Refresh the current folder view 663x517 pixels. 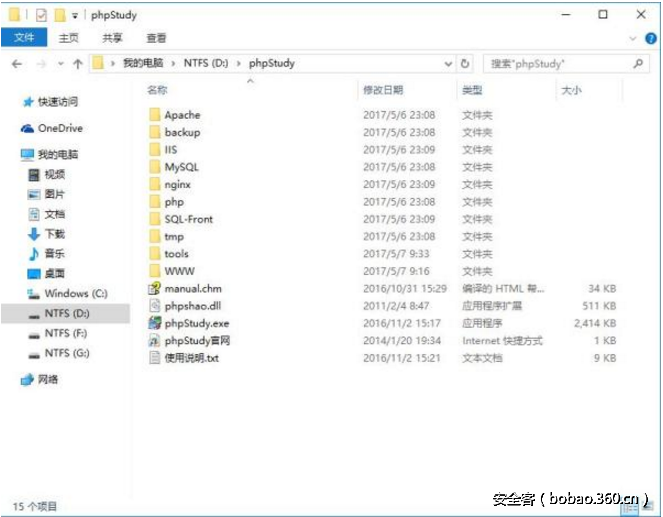[x=465, y=64]
